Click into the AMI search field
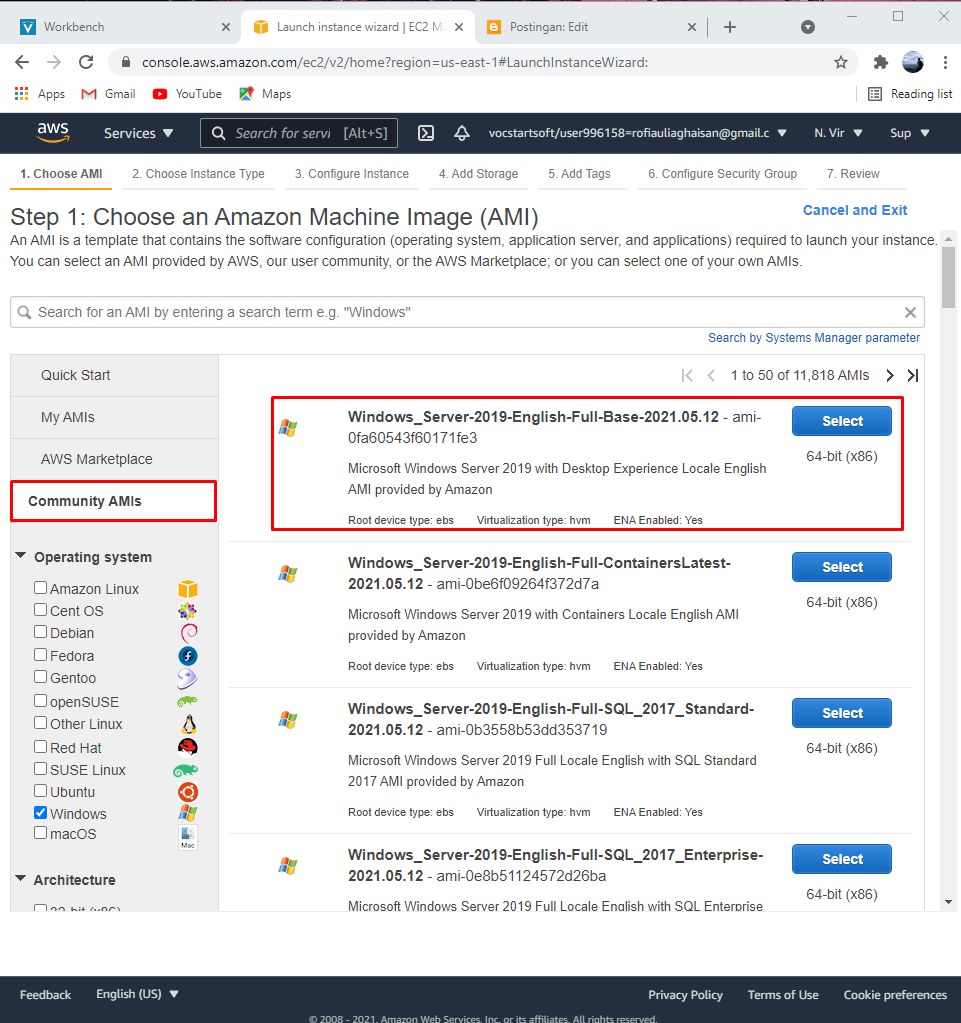Image resolution: width=961 pixels, height=1023 pixels. pyautogui.click(x=467, y=313)
